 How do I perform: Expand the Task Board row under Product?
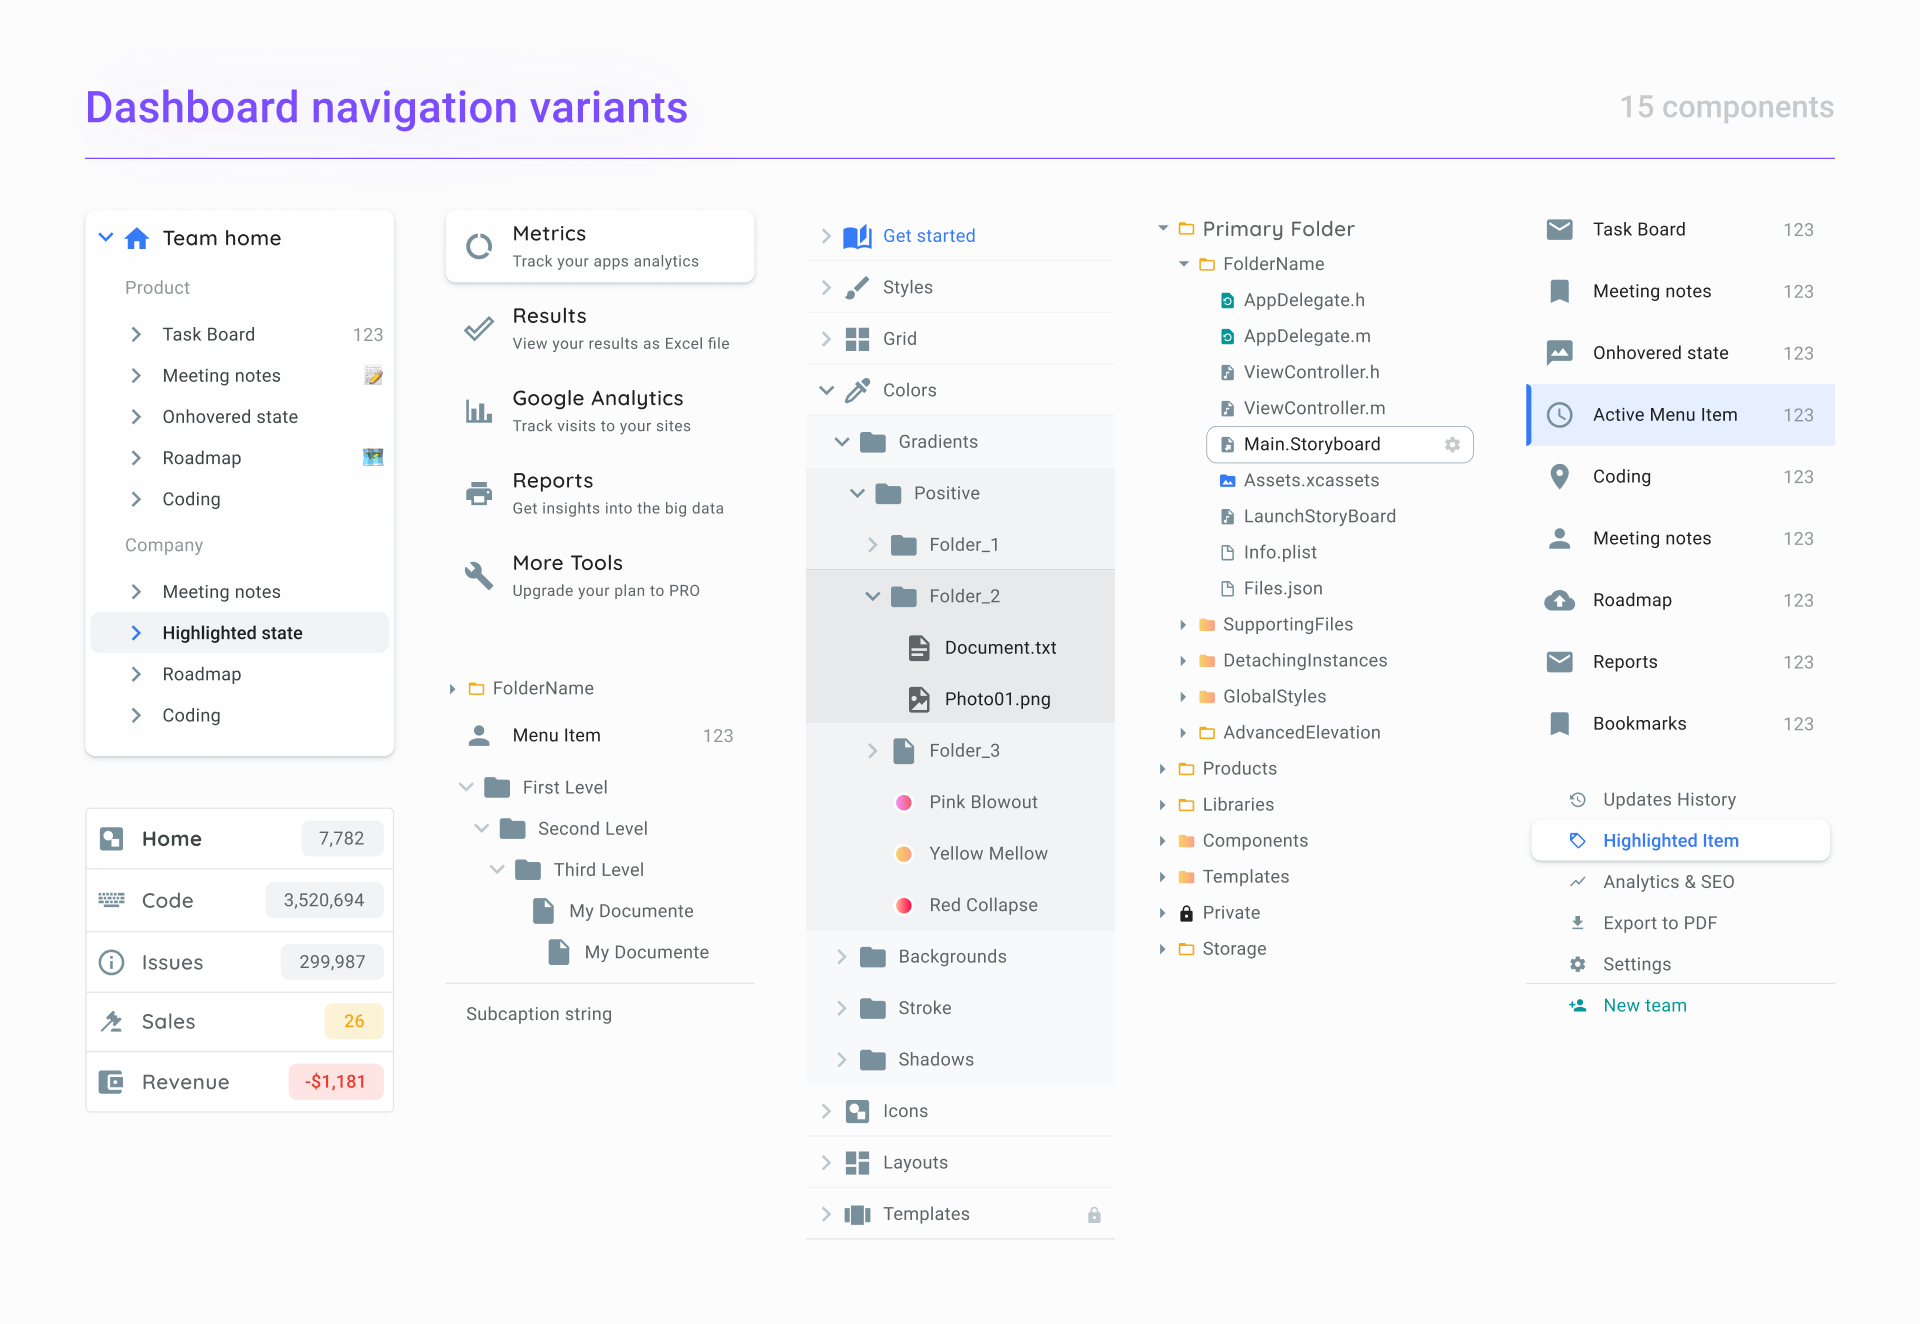pyautogui.click(x=136, y=334)
